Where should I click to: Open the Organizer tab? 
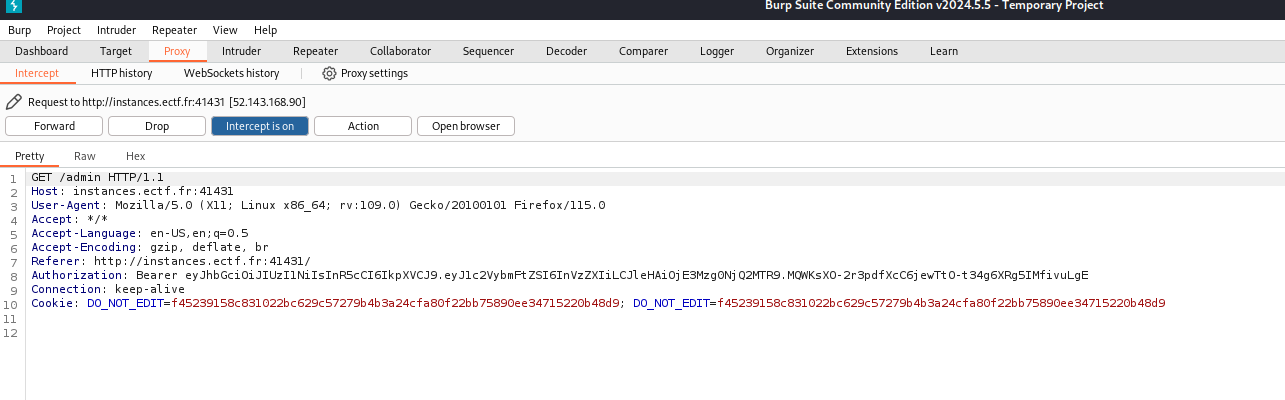790,51
